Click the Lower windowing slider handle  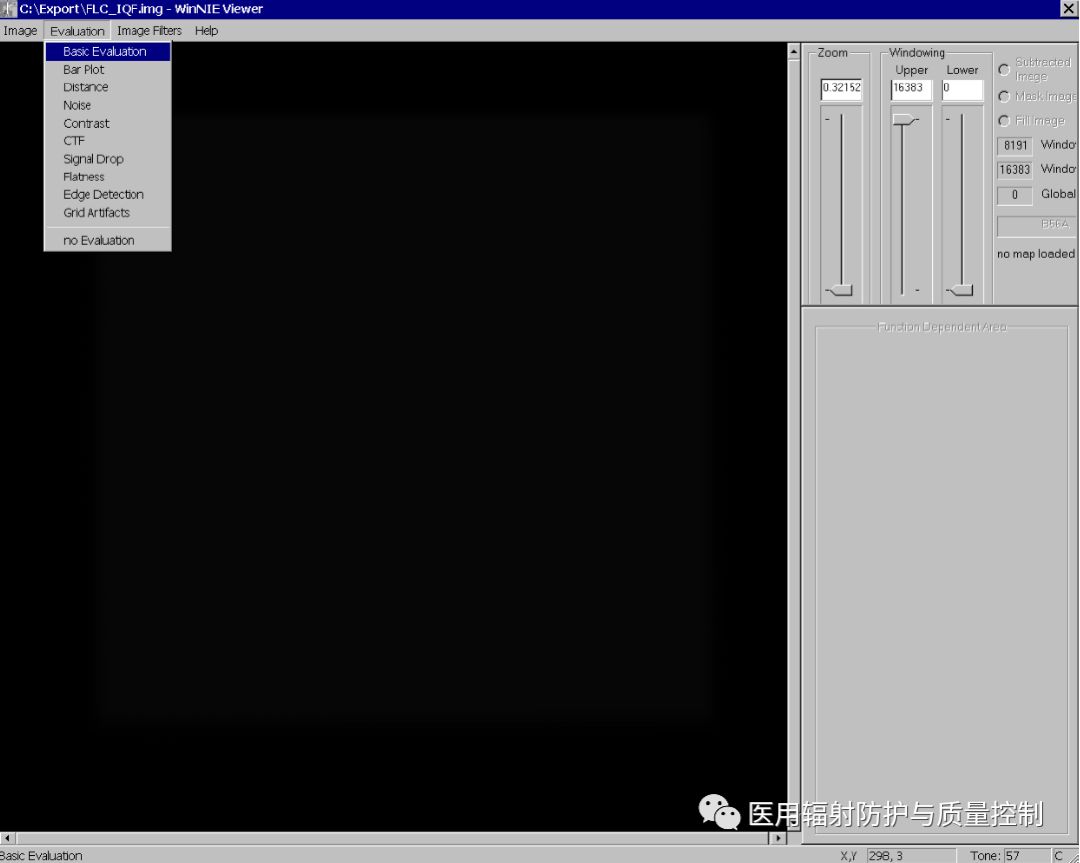click(x=960, y=290)
